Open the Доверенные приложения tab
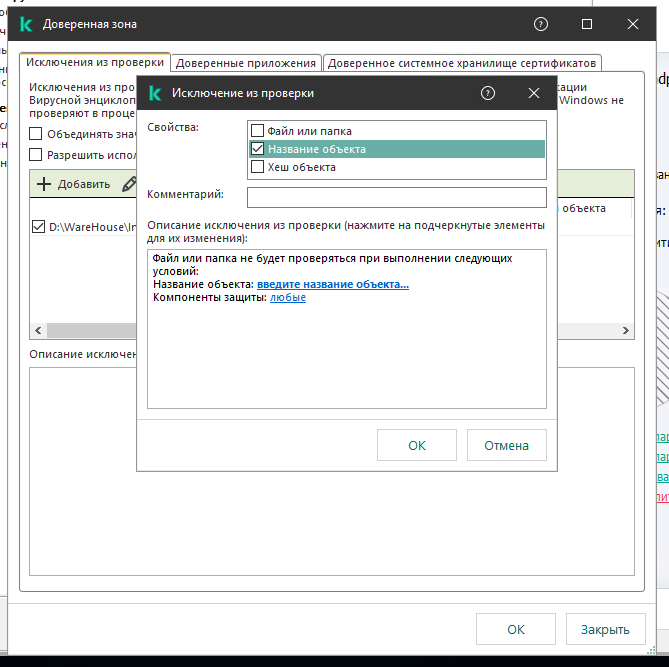The width and height of the screenshot is (669, 667). [x=246, y=63]
